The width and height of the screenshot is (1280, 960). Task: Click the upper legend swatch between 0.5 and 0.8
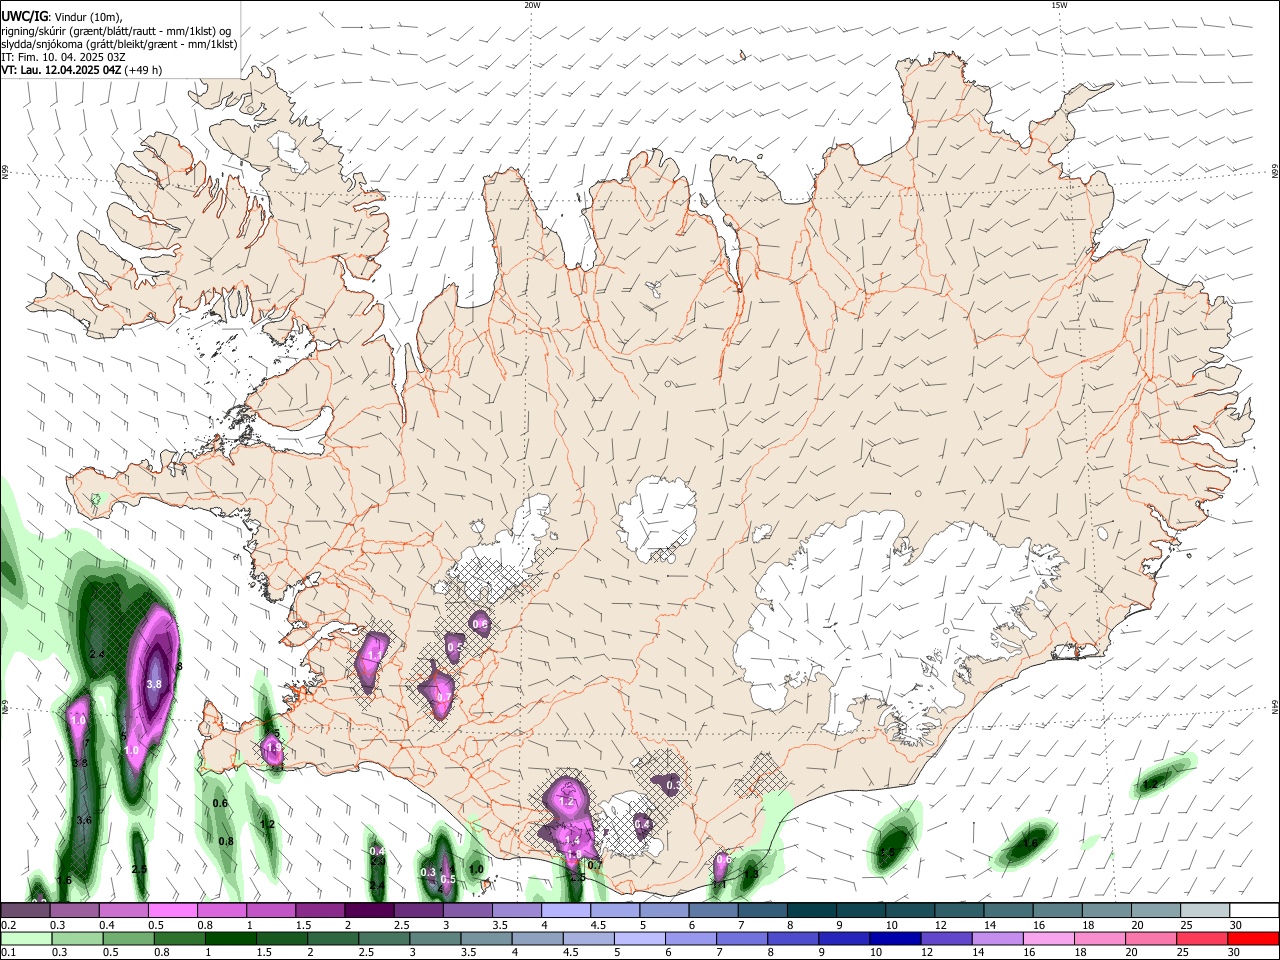(x=173, y=910)
